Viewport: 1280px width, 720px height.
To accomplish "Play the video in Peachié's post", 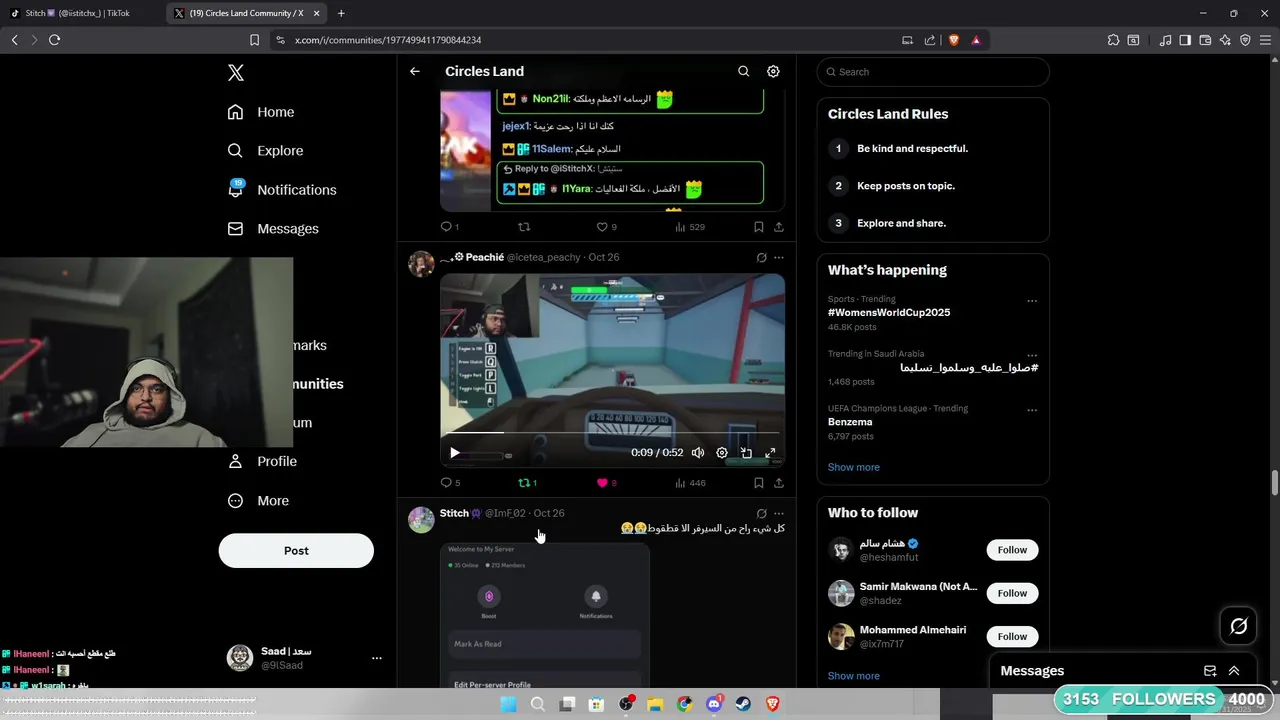I will point(455,453).
